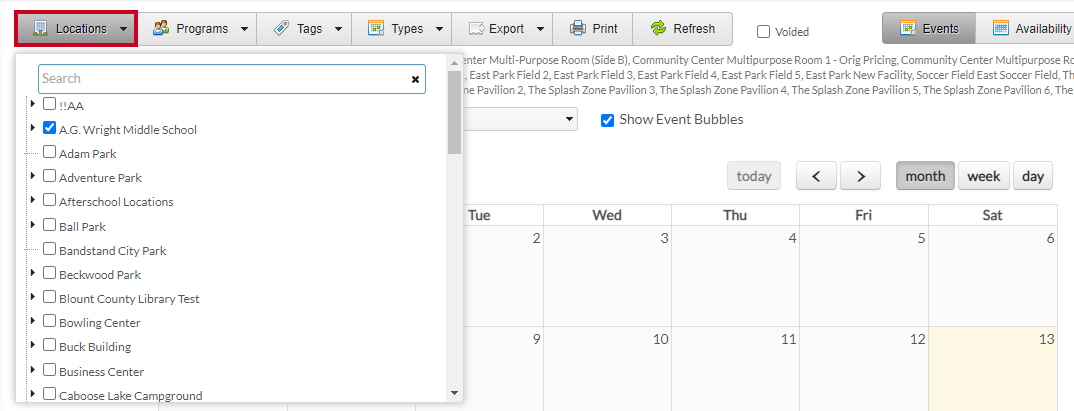The width and height of the screenshot is (1074, 411).
Task: Click the Tags price-tag icon
Action: click(281, 29)
